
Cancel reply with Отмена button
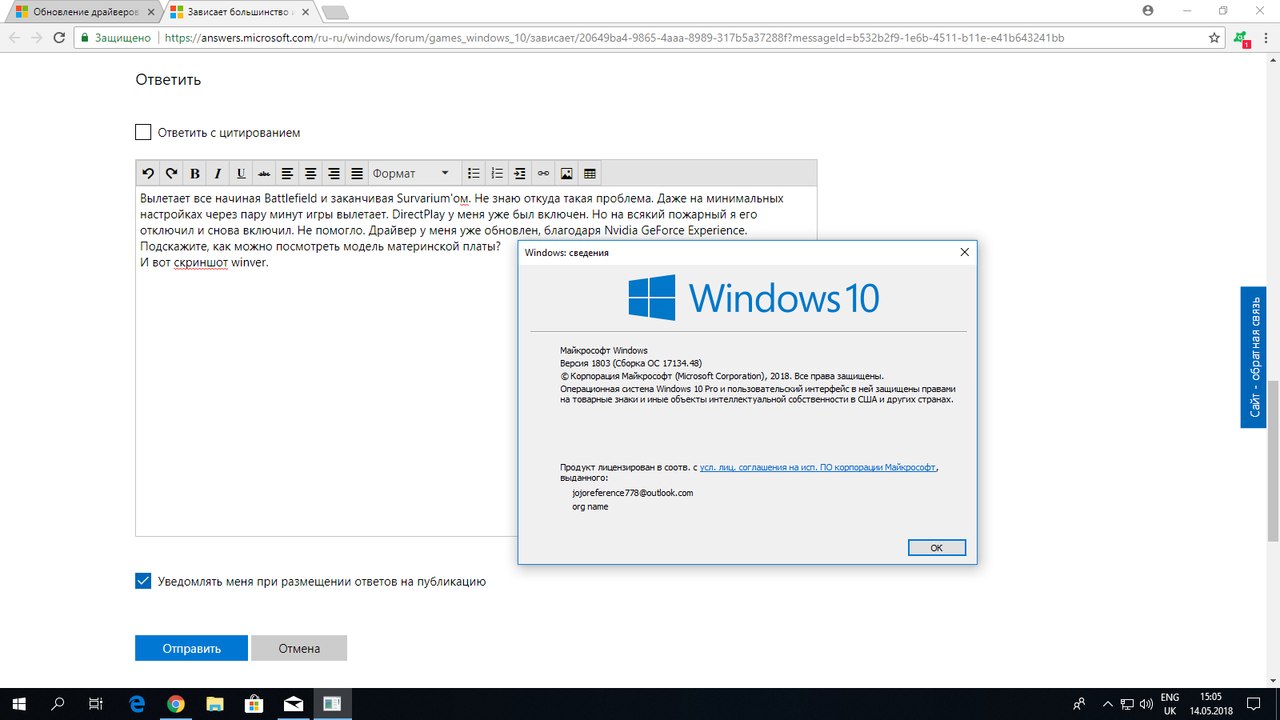[x=299, y=648]
